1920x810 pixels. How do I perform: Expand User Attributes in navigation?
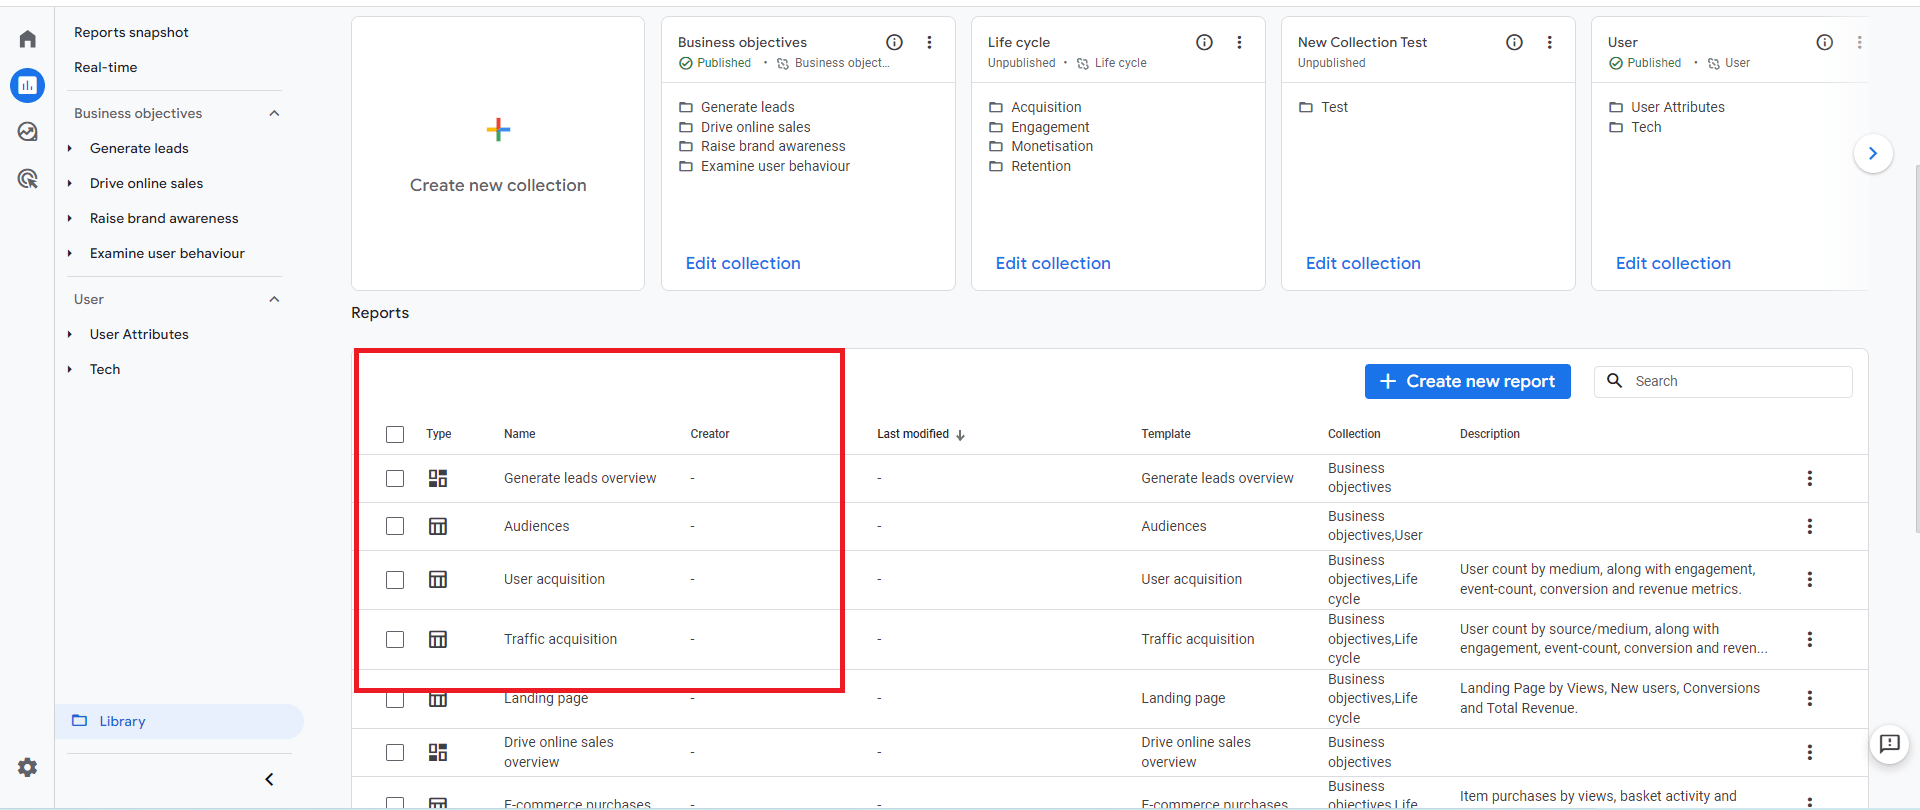(x=70, y=334)
